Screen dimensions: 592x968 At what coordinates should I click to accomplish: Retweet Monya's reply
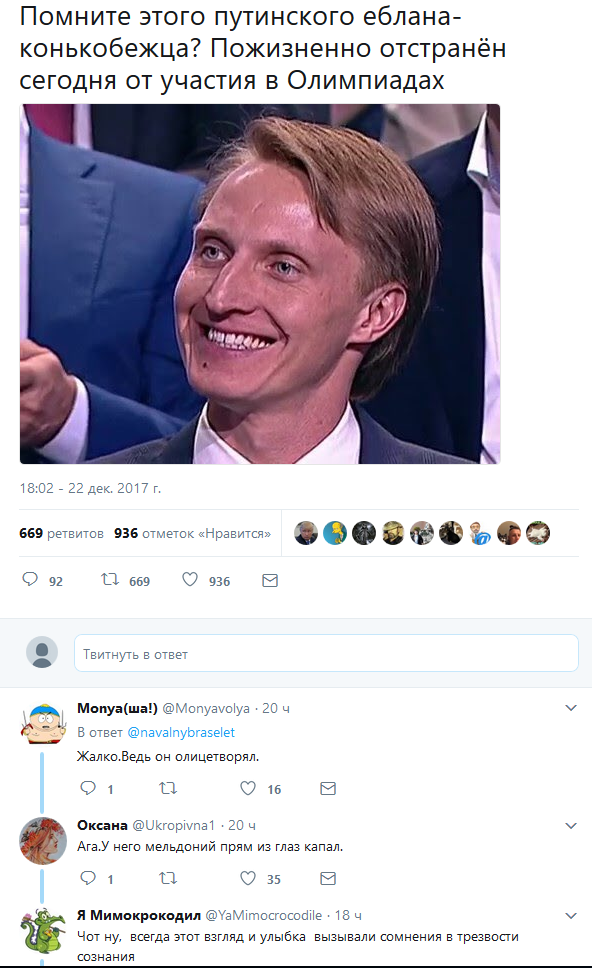pos(168,788)
